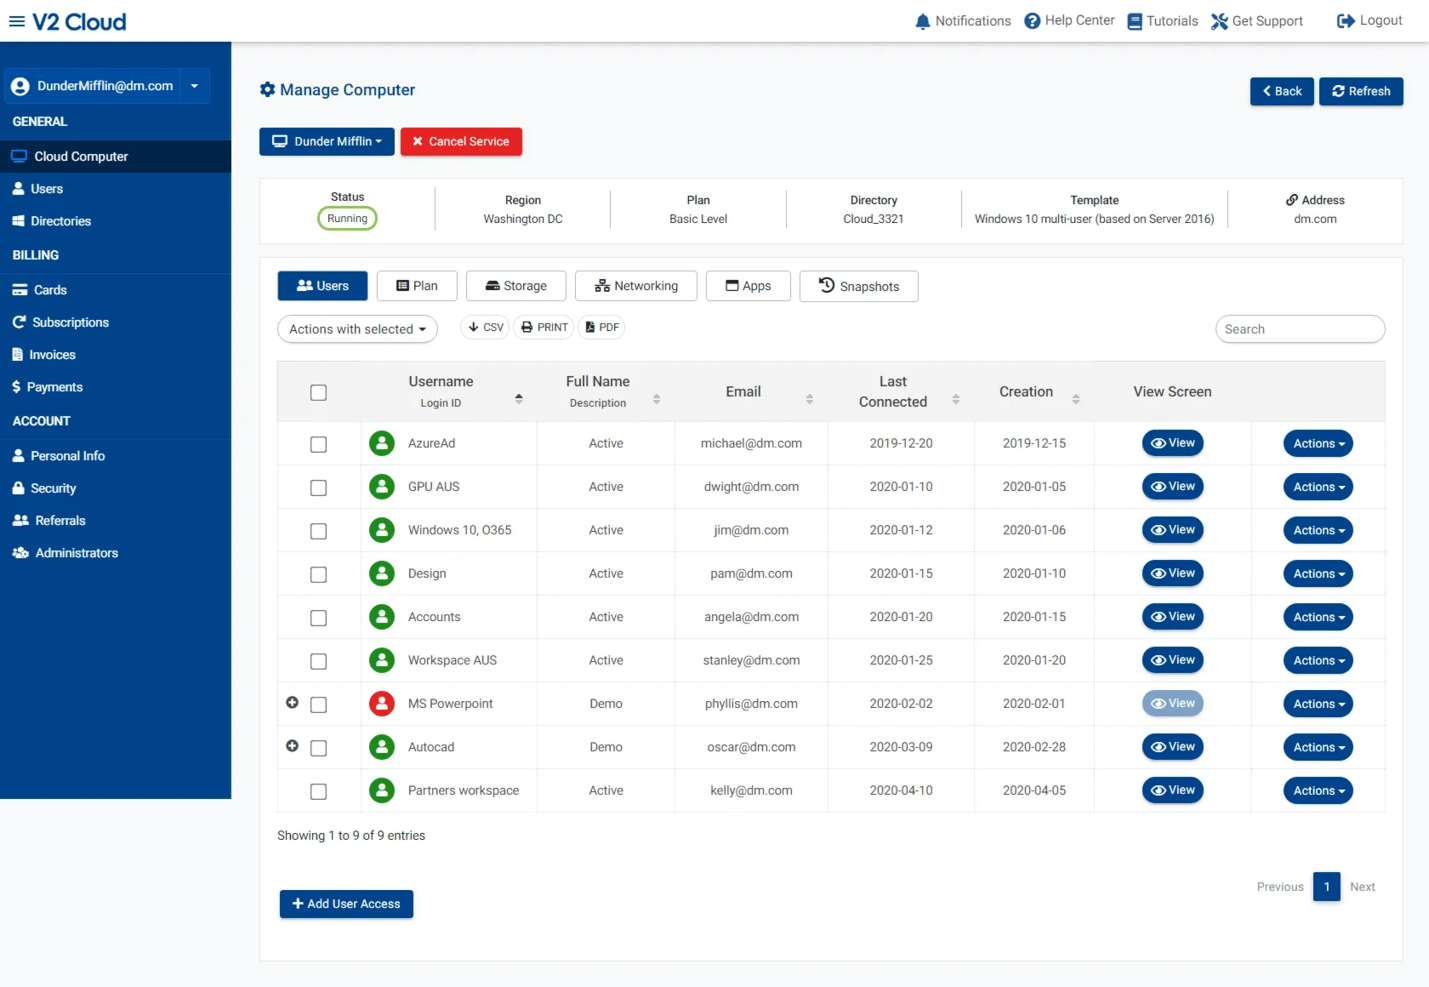Expand the Dunder Mifflin computer dropdown
This screenshot has width=1429, height=987.
point(326,141)
